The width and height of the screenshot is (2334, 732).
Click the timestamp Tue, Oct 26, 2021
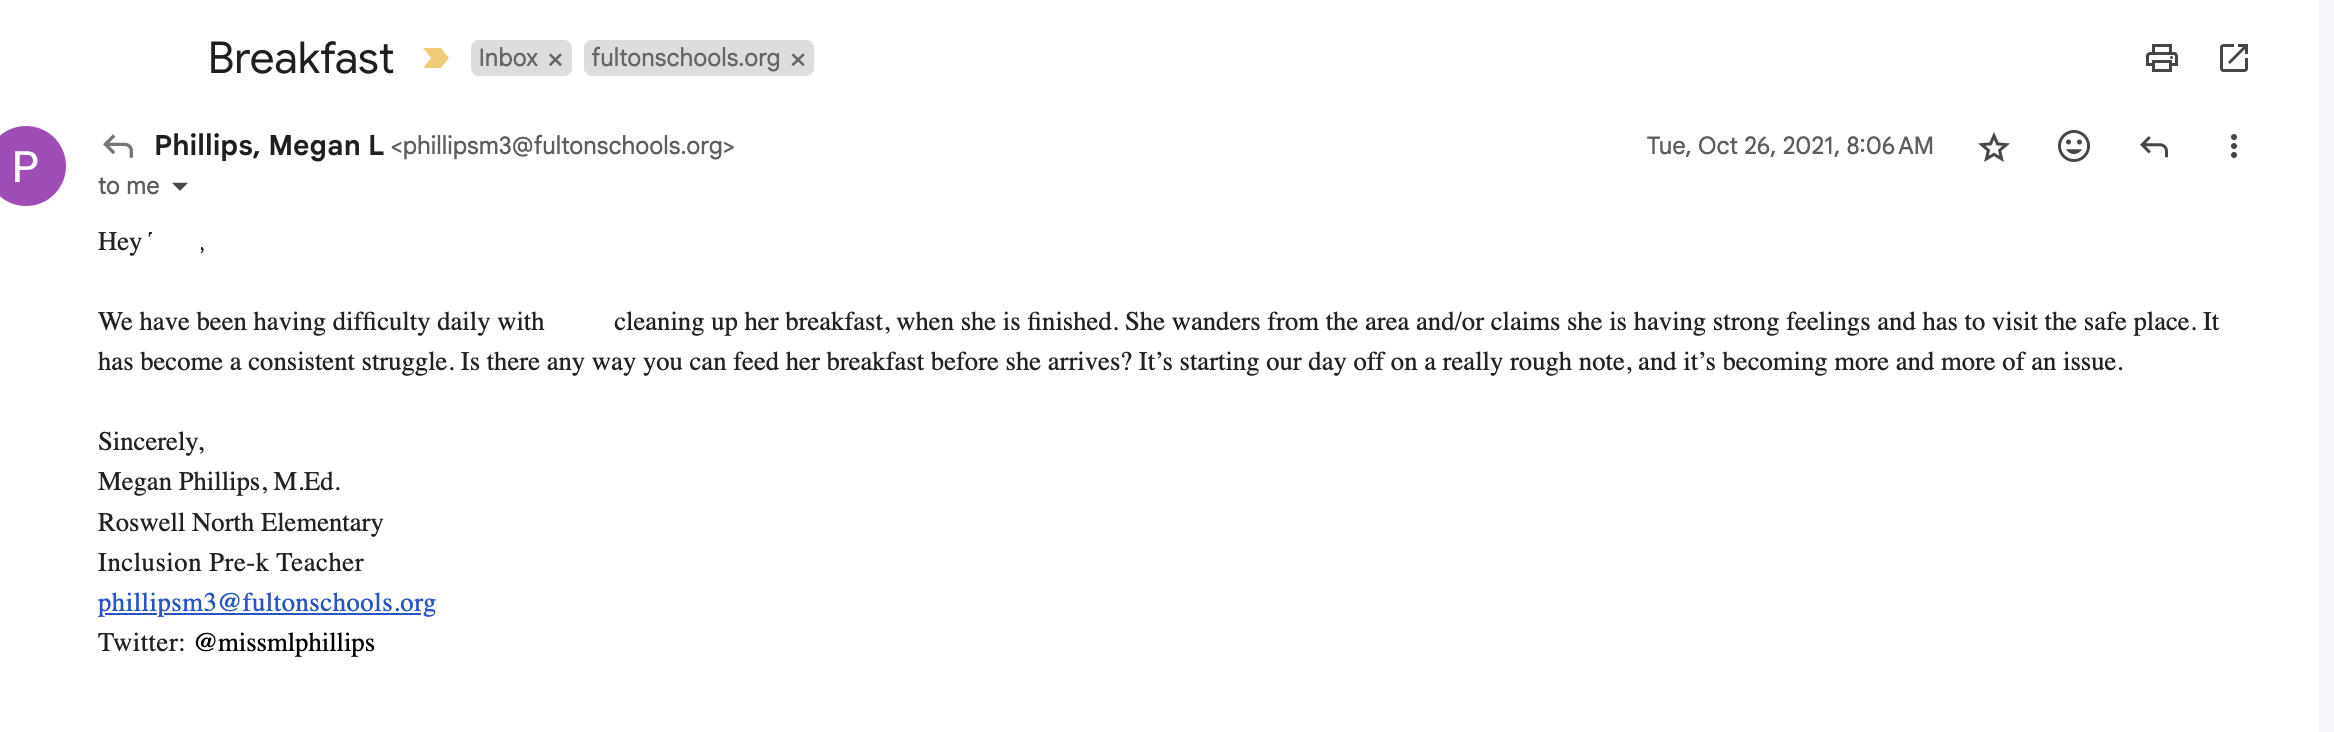pyautogui.click(x=1789, y=146)
